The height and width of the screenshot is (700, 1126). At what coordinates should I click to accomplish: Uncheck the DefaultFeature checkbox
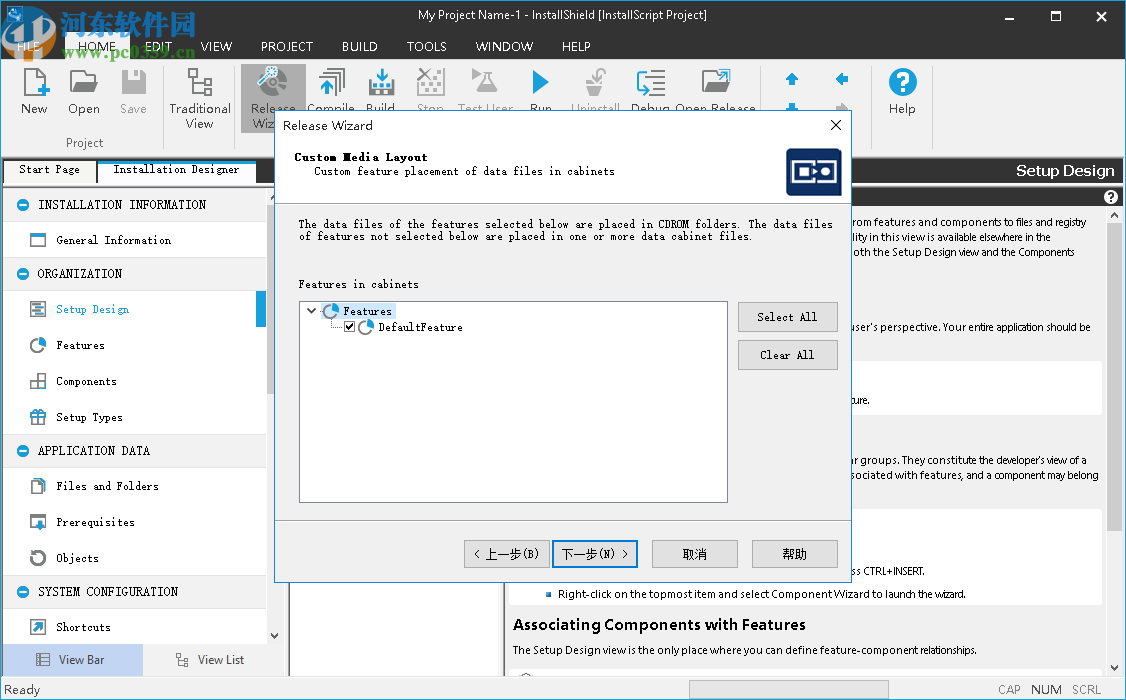349,326
